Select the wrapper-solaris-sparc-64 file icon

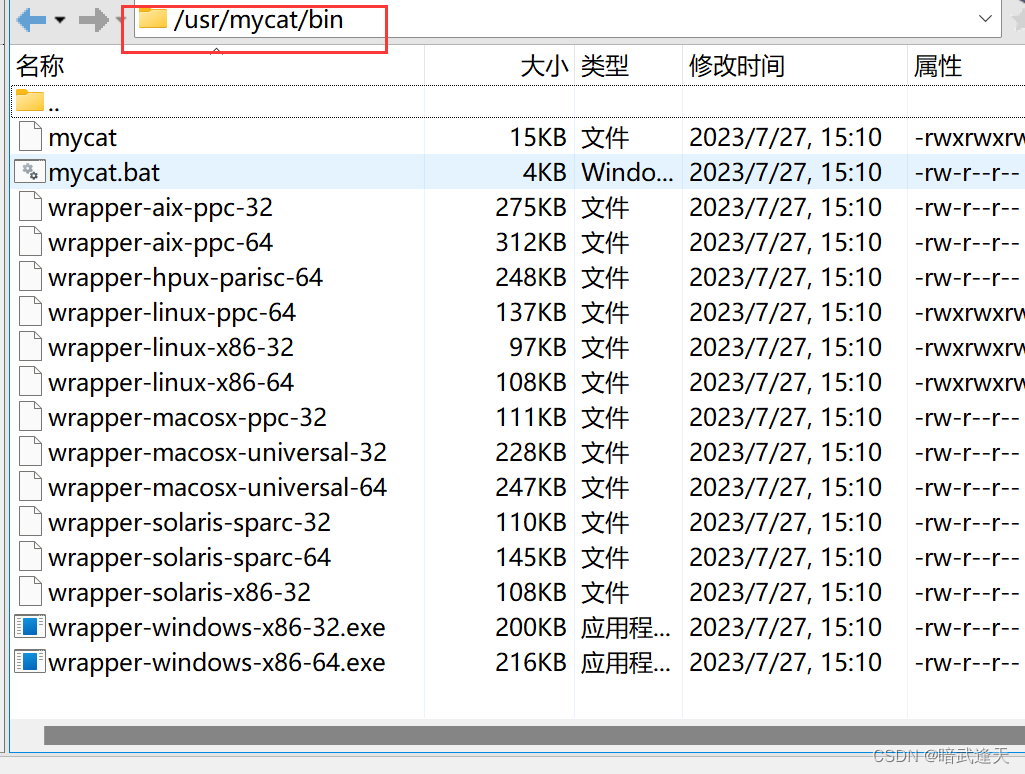coord(30,556)
